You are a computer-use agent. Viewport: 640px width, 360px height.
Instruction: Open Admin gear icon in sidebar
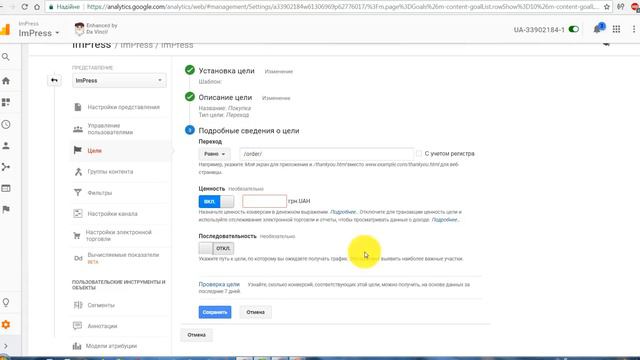click(6, 325)
